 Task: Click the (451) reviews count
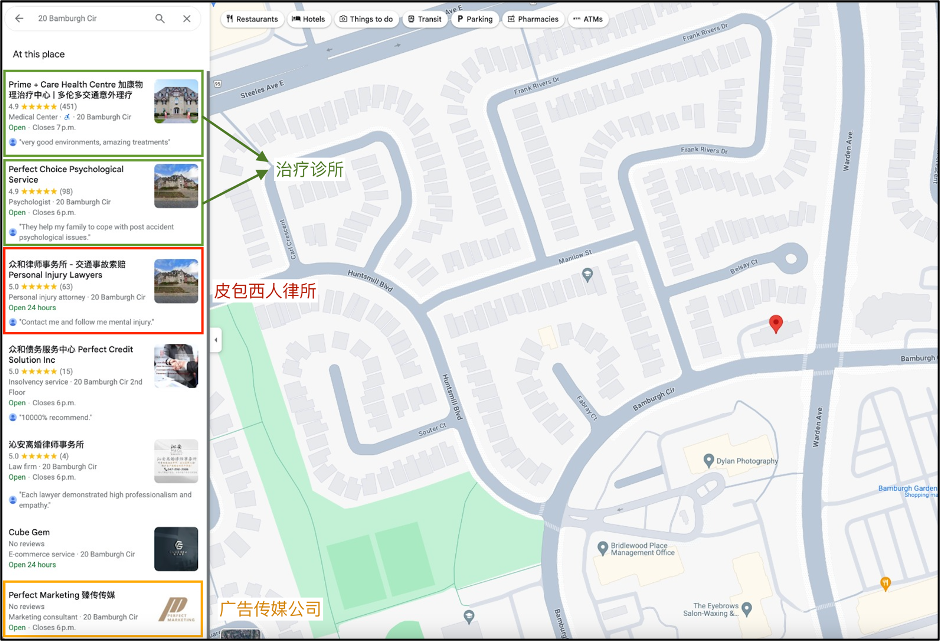pos(68,107)
